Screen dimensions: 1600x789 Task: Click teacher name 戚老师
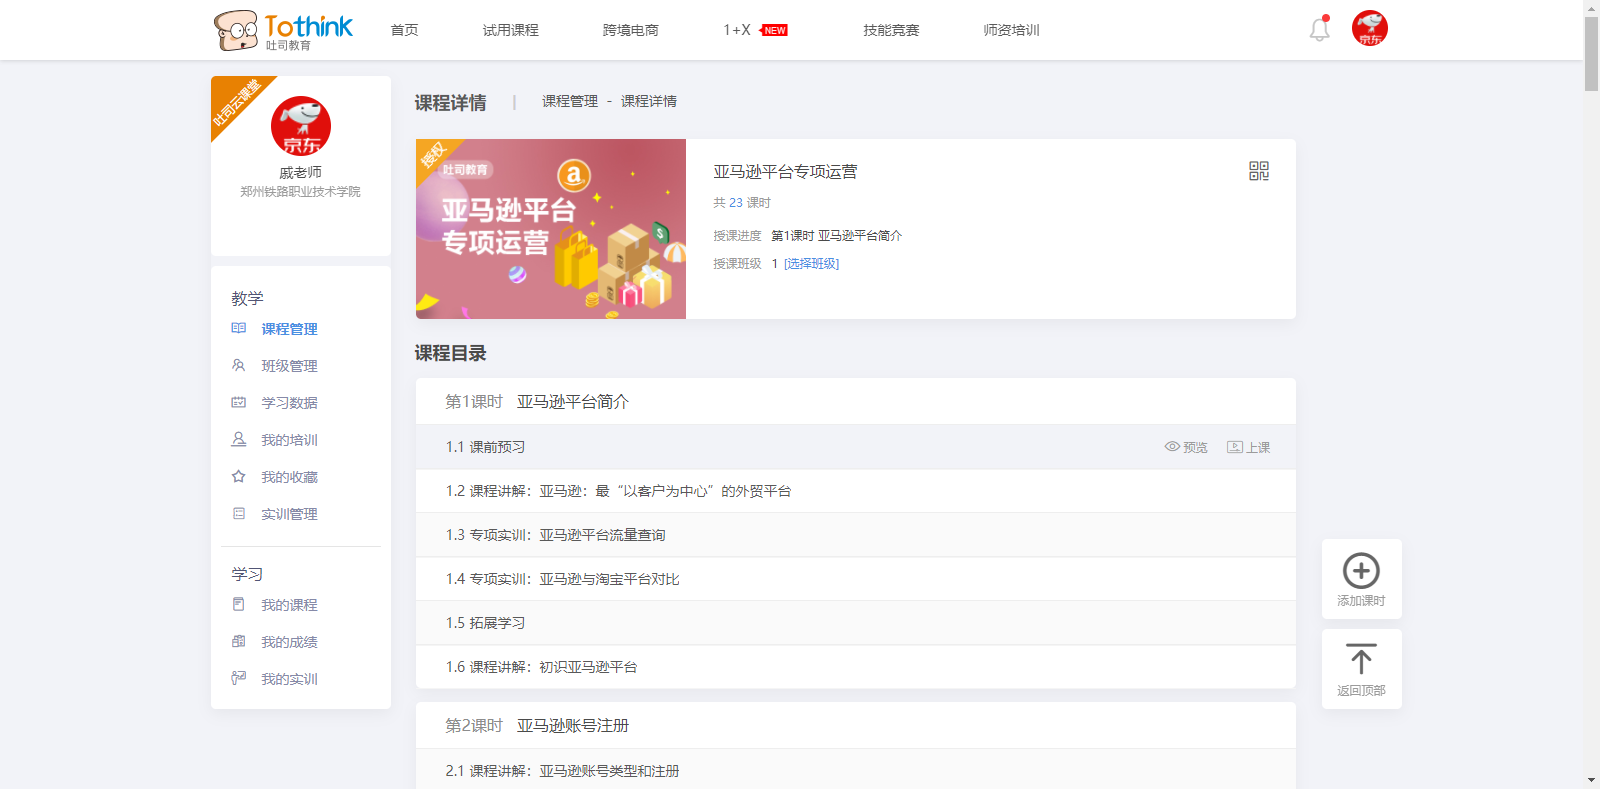pos(300,173)
